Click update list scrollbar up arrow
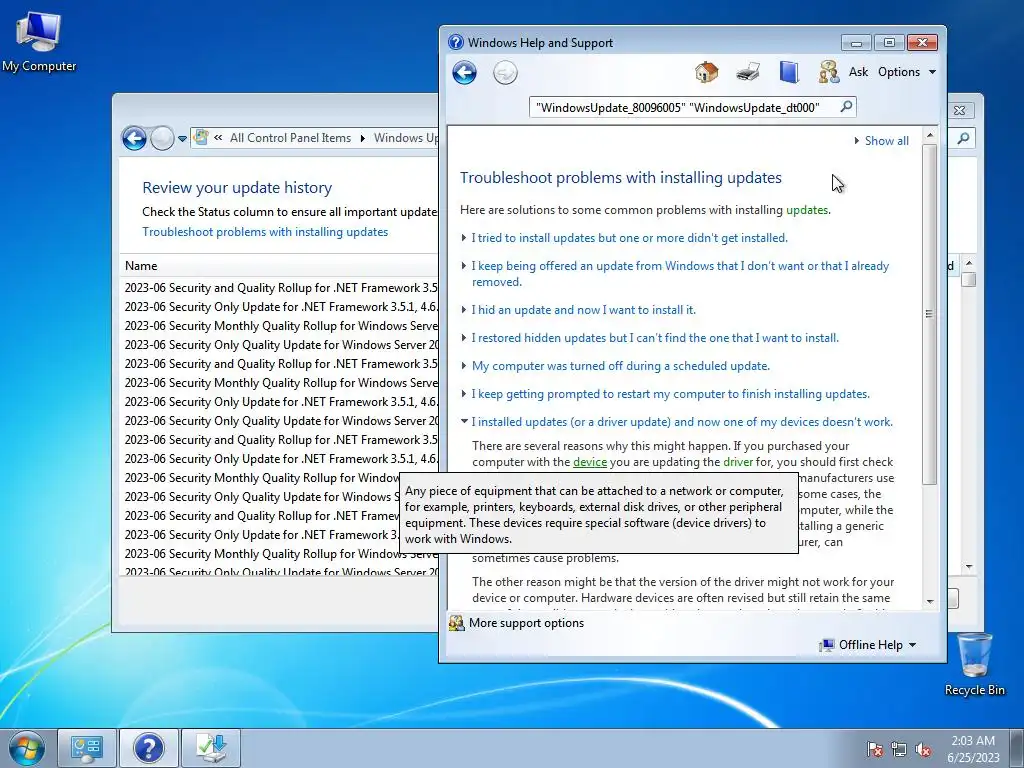The image size is (1024, 768). coord(969,263)
